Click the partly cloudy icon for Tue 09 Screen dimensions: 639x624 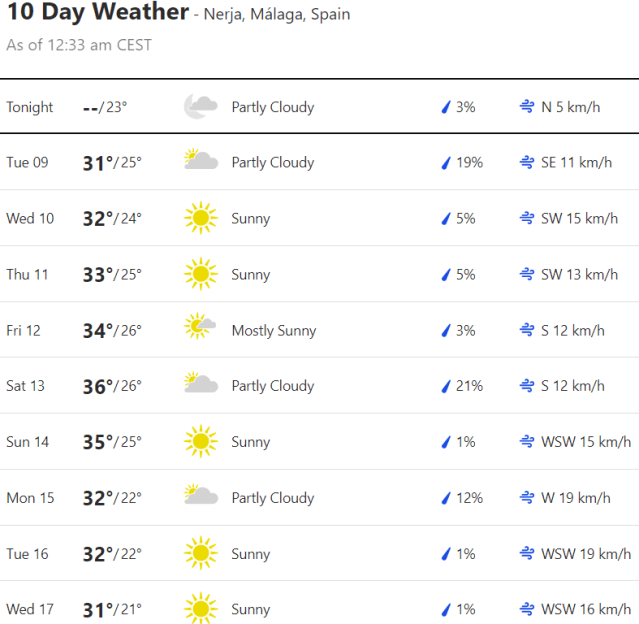pos(201,162)
